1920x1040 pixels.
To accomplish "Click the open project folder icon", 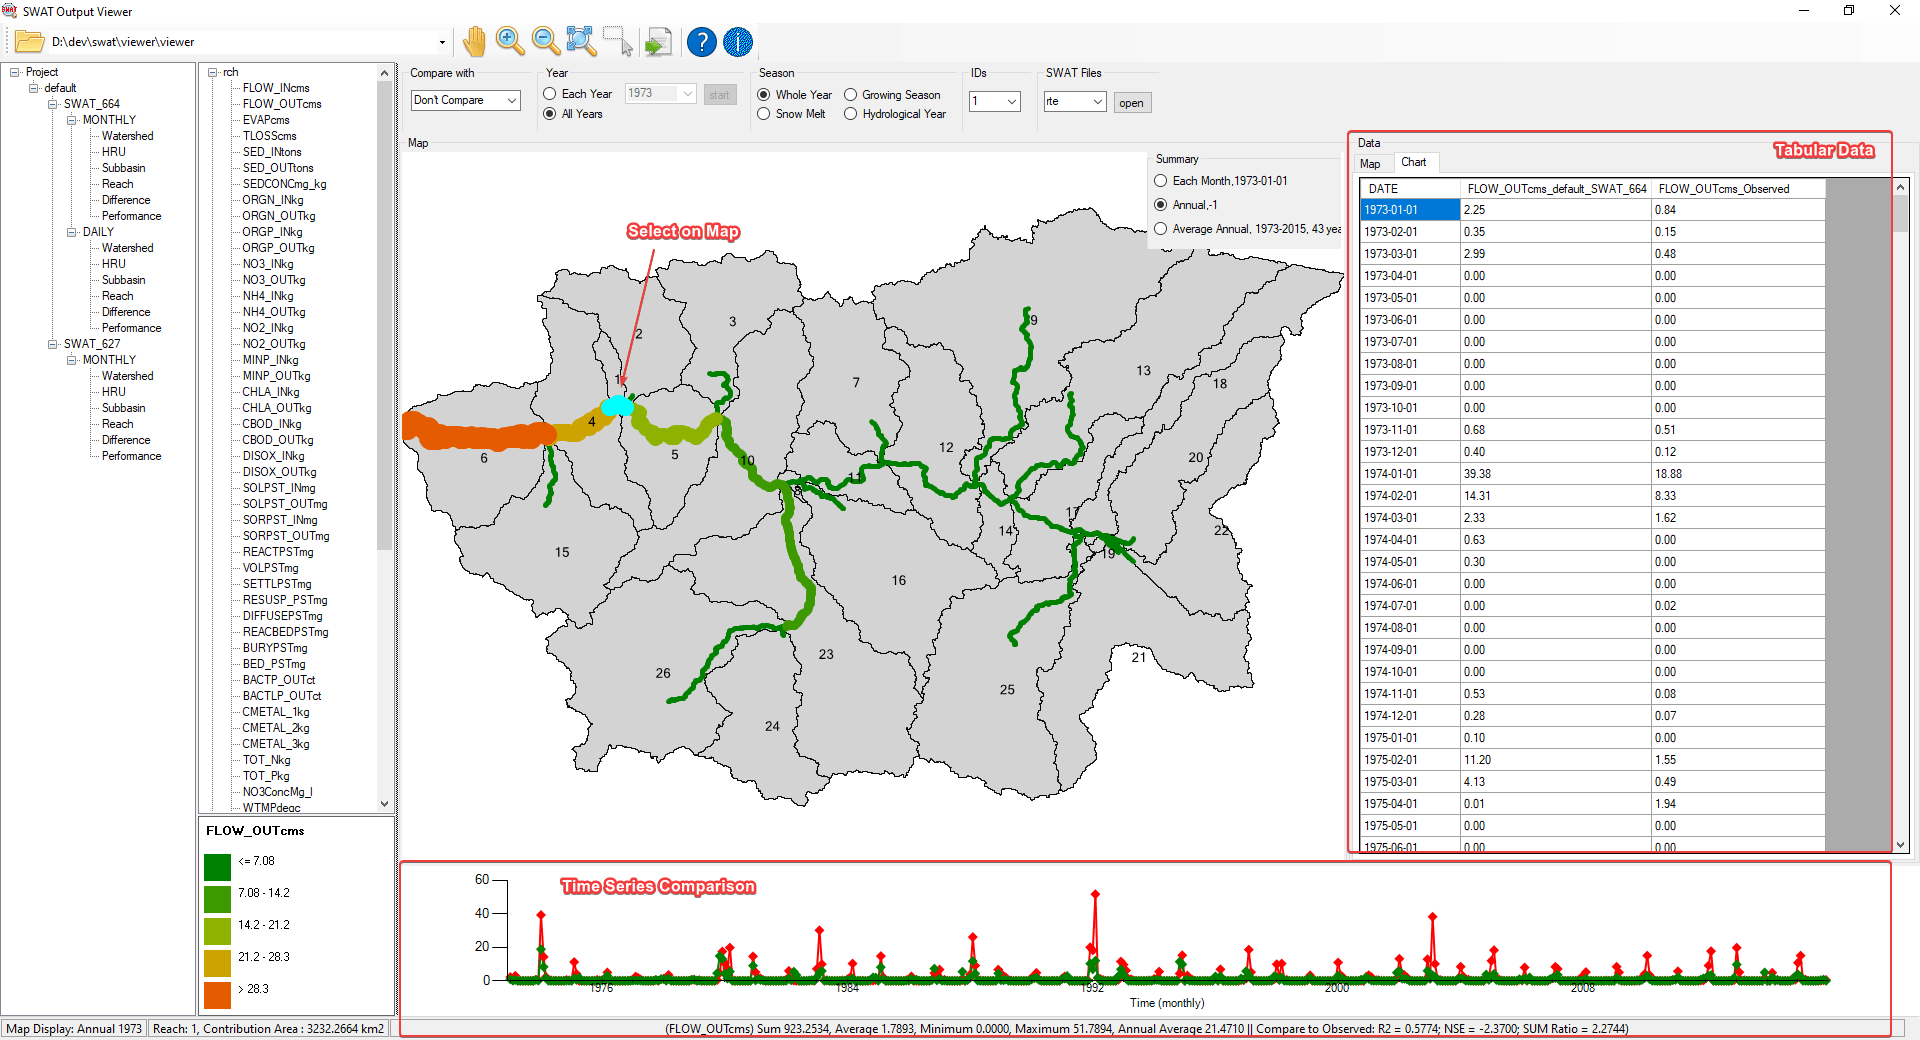I will click(29, 42).
